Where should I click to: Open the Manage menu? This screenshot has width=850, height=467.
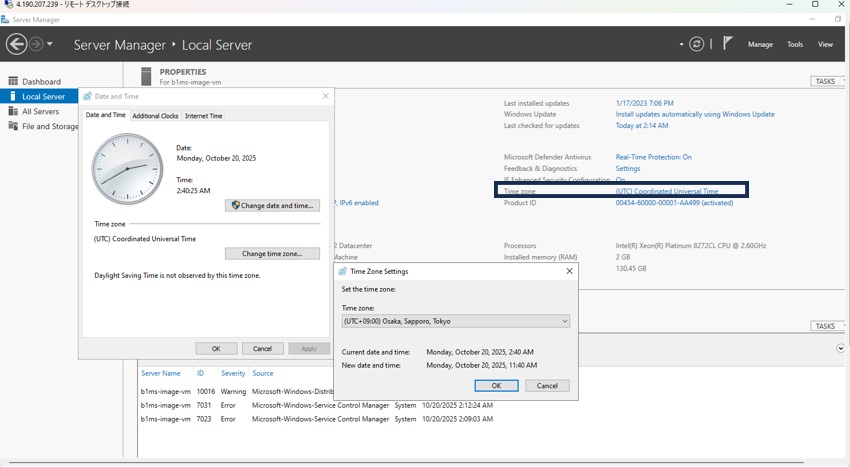(760, 44)
